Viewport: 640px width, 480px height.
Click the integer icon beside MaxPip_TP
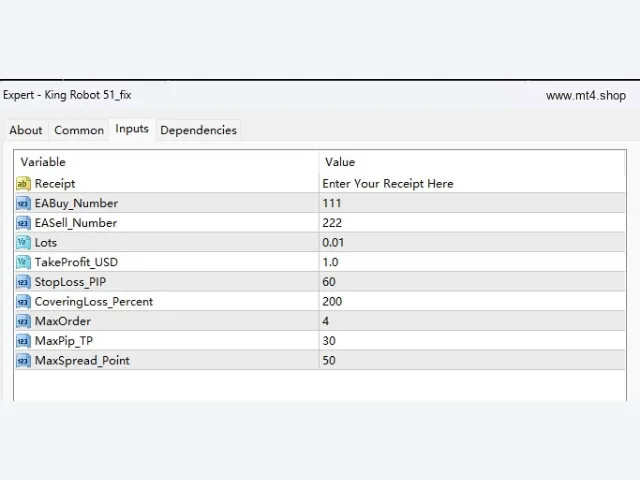pos(23,341)
